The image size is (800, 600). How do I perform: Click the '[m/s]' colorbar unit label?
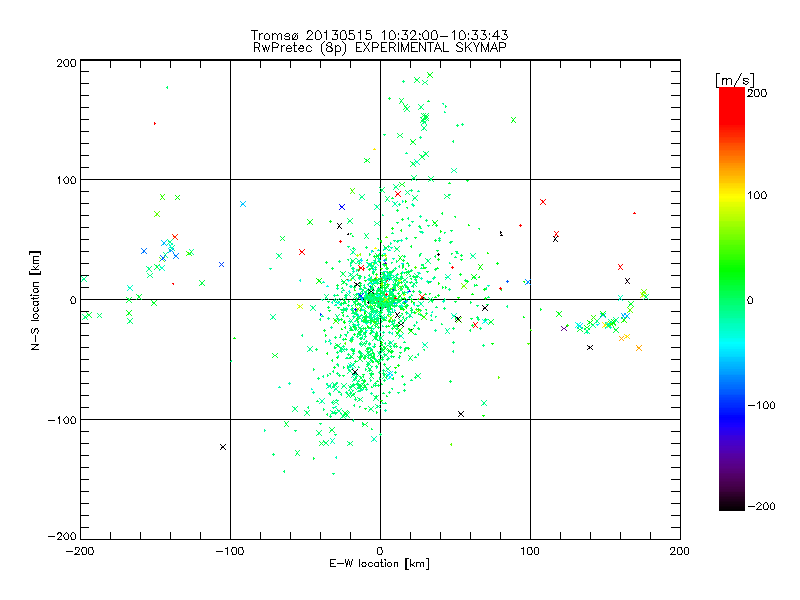pyautogui.click(x=735, y=80)
